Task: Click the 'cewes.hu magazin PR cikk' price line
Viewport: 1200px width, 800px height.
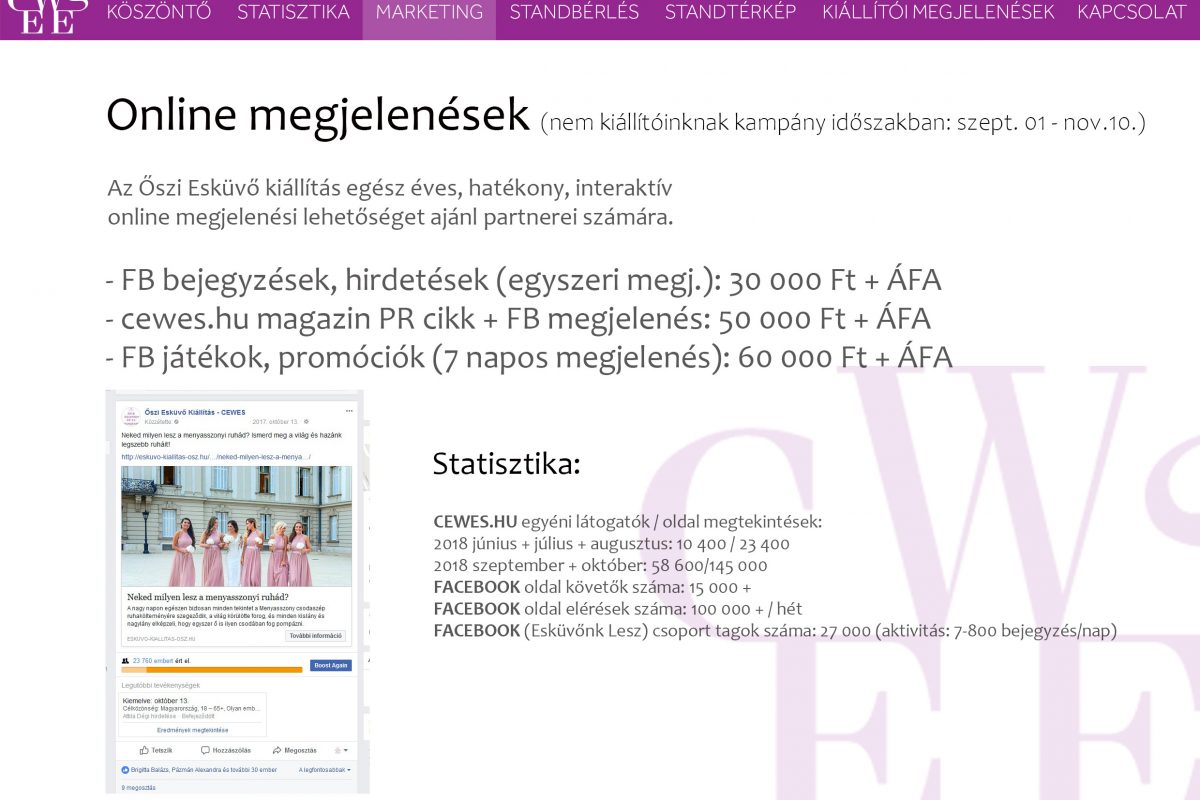Action: click(518, 318)
